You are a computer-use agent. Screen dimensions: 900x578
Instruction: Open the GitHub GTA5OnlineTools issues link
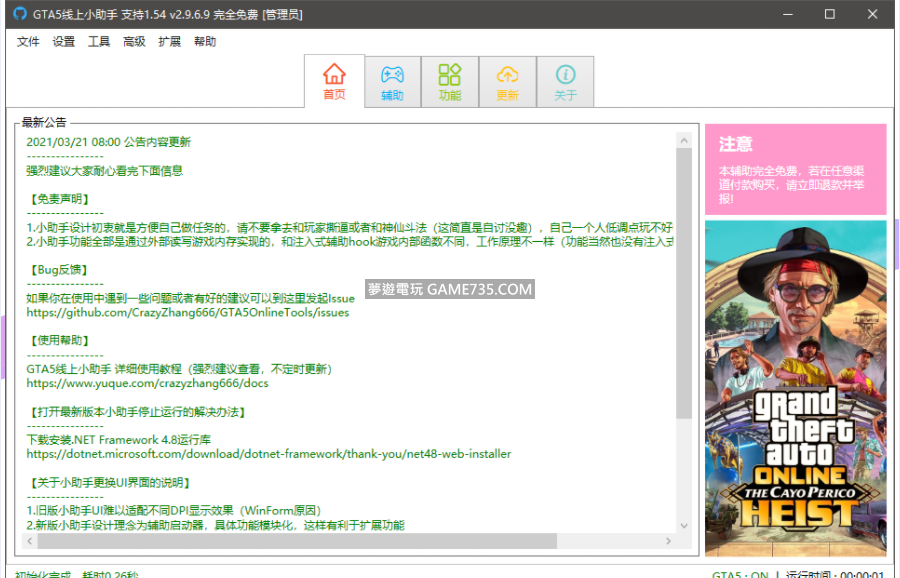[x=188, y=313]
